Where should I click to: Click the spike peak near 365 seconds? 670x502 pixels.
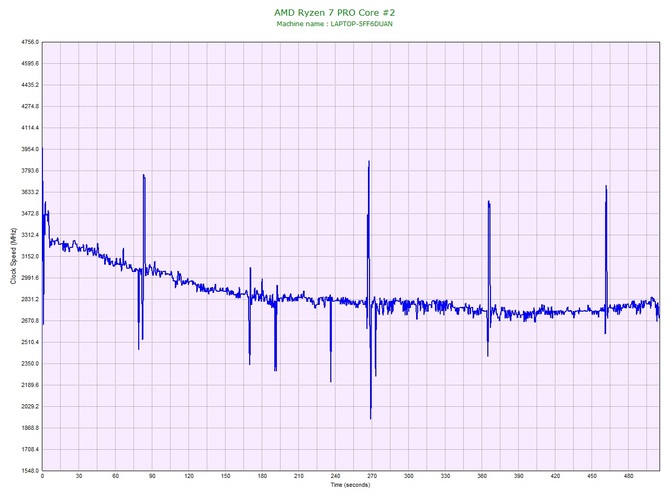coord(488,201)
